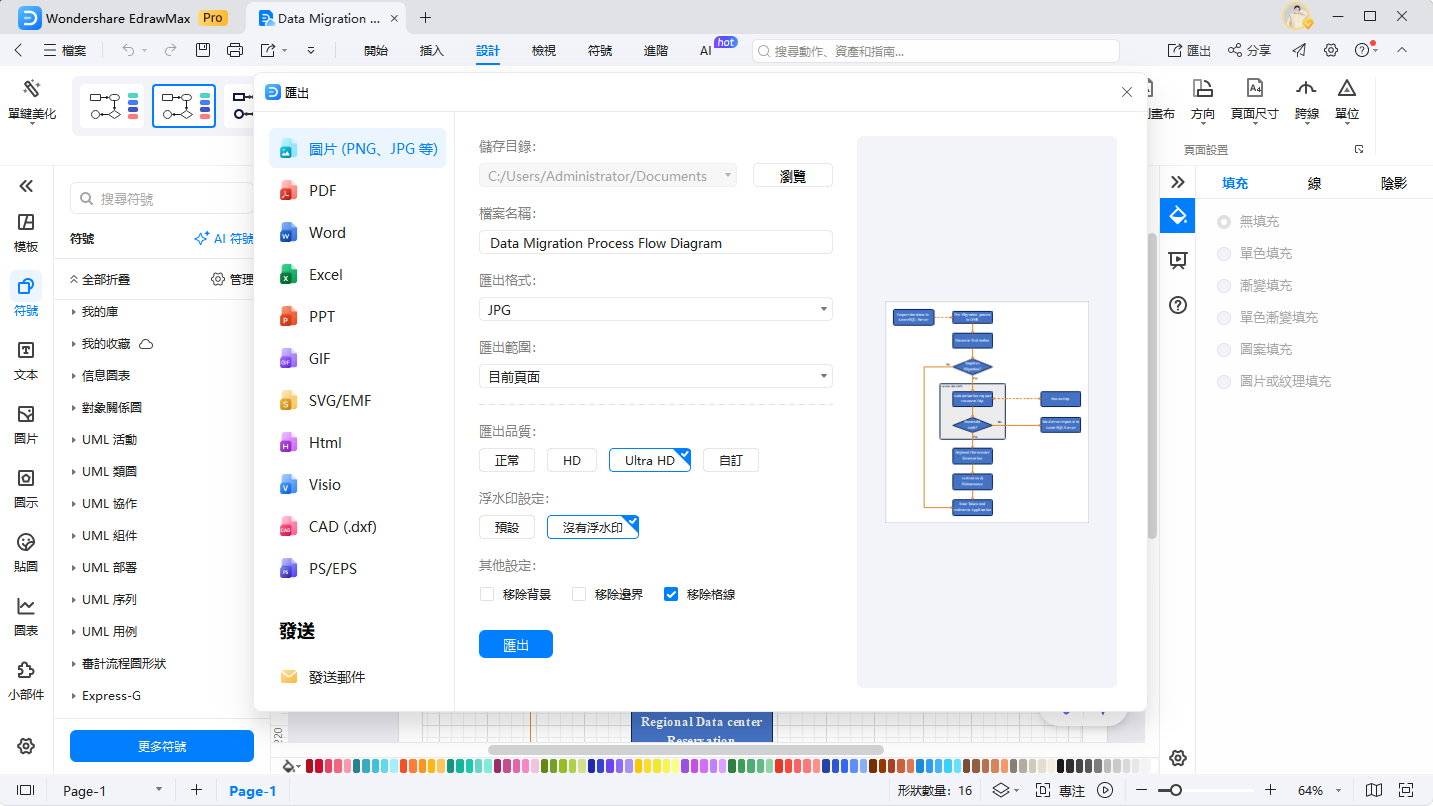
Task: Select PDF export format in sidebar
Action: coord(322,191)
